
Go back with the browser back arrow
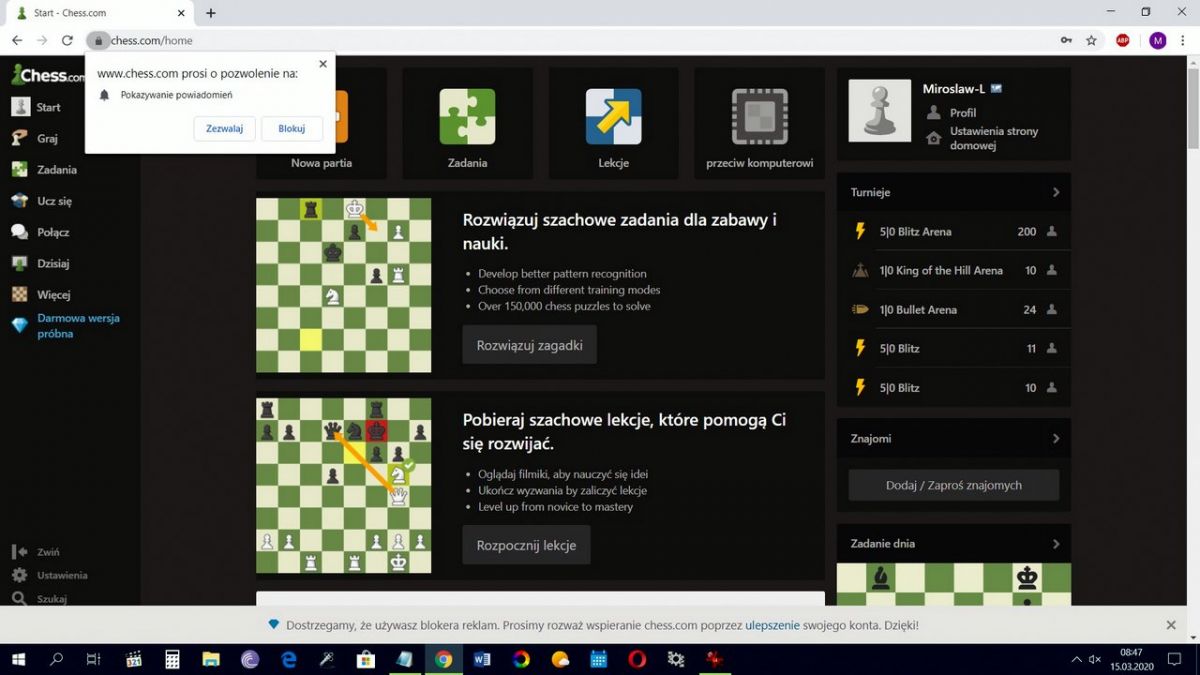click(x=17, y=40)
